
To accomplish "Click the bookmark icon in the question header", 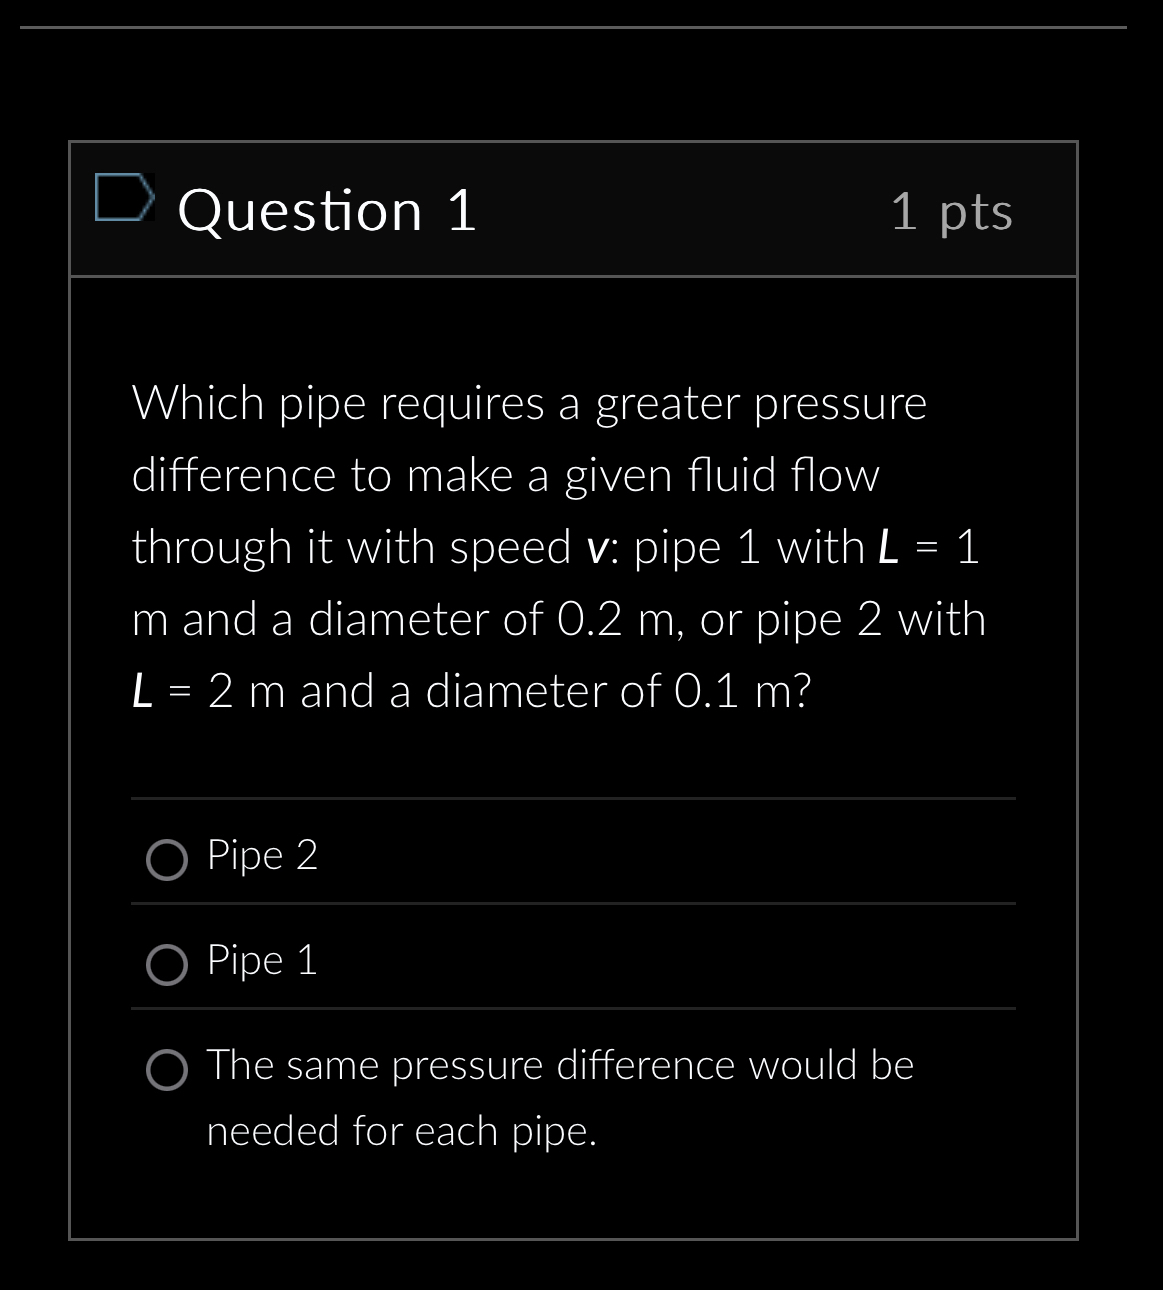I will pos(124,202).
